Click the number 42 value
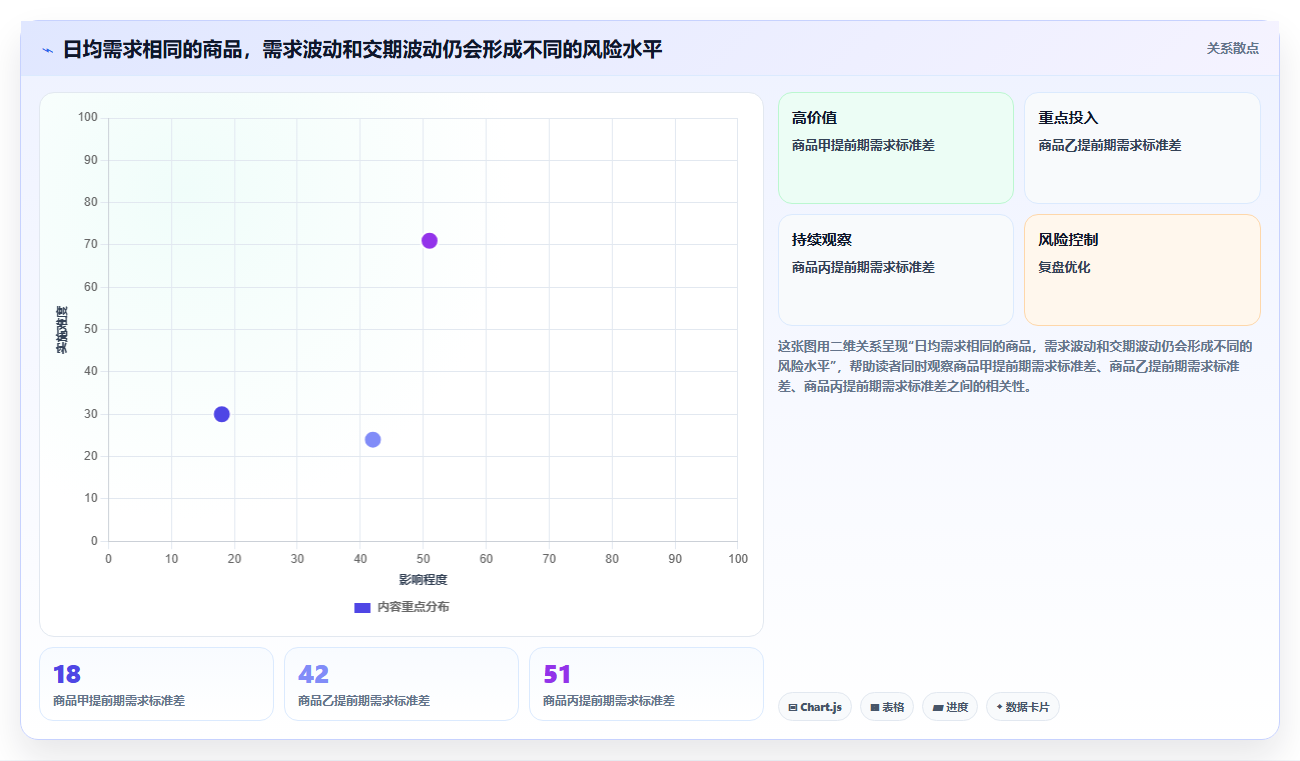 pyautogui.click(x=313, y=674)
